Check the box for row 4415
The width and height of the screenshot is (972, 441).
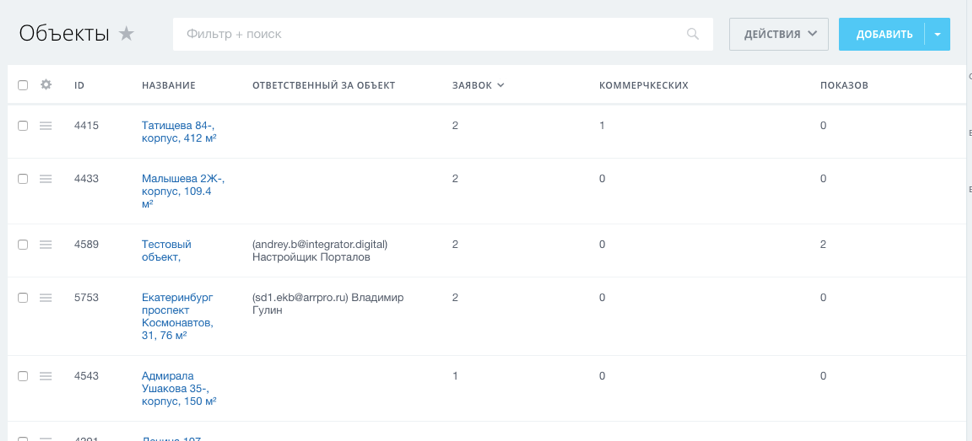(23, 125)
